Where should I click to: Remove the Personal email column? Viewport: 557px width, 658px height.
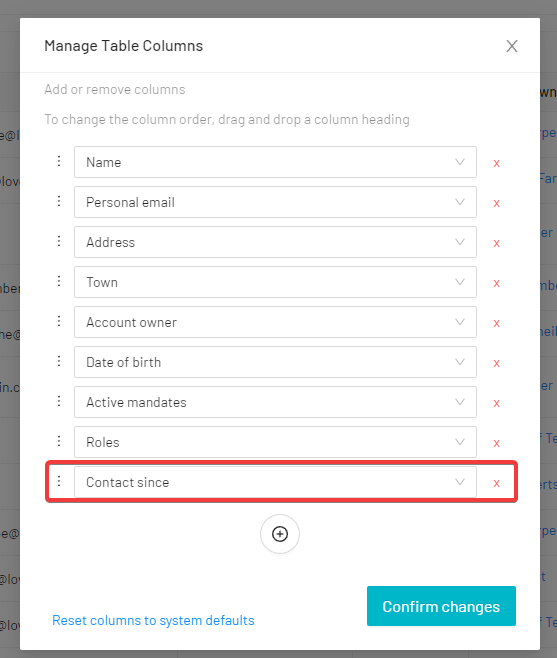click(x=497, y=203)
